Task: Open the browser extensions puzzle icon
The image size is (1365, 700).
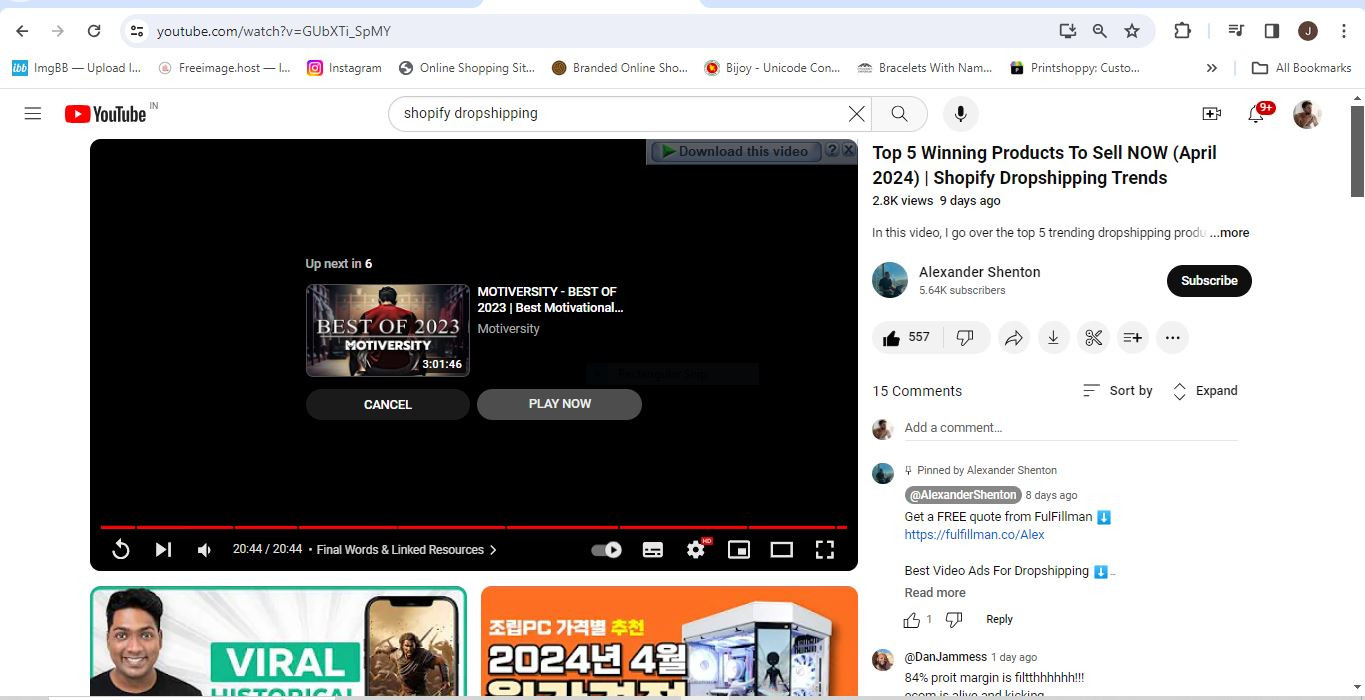Action: click(x=1182, y=31)
